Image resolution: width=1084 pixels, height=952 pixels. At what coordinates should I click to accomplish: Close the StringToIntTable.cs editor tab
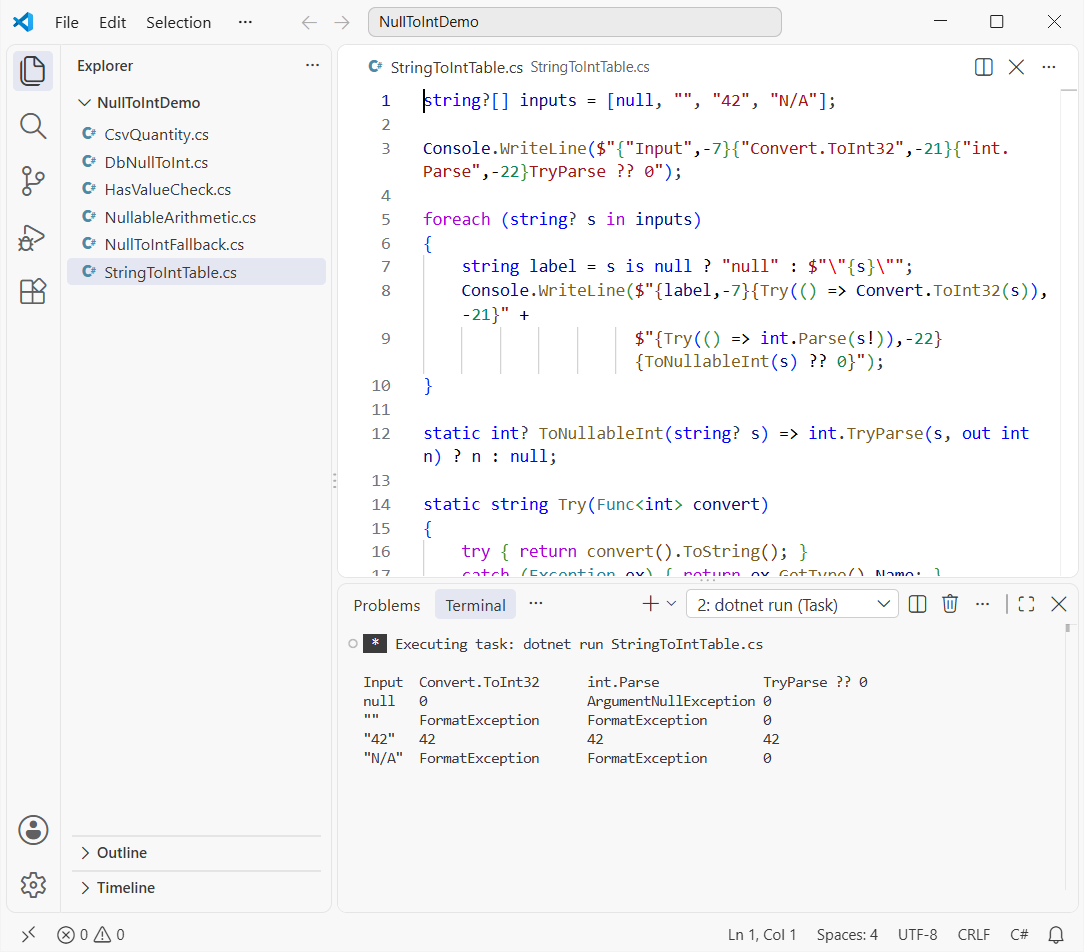tap(1016, 67)
